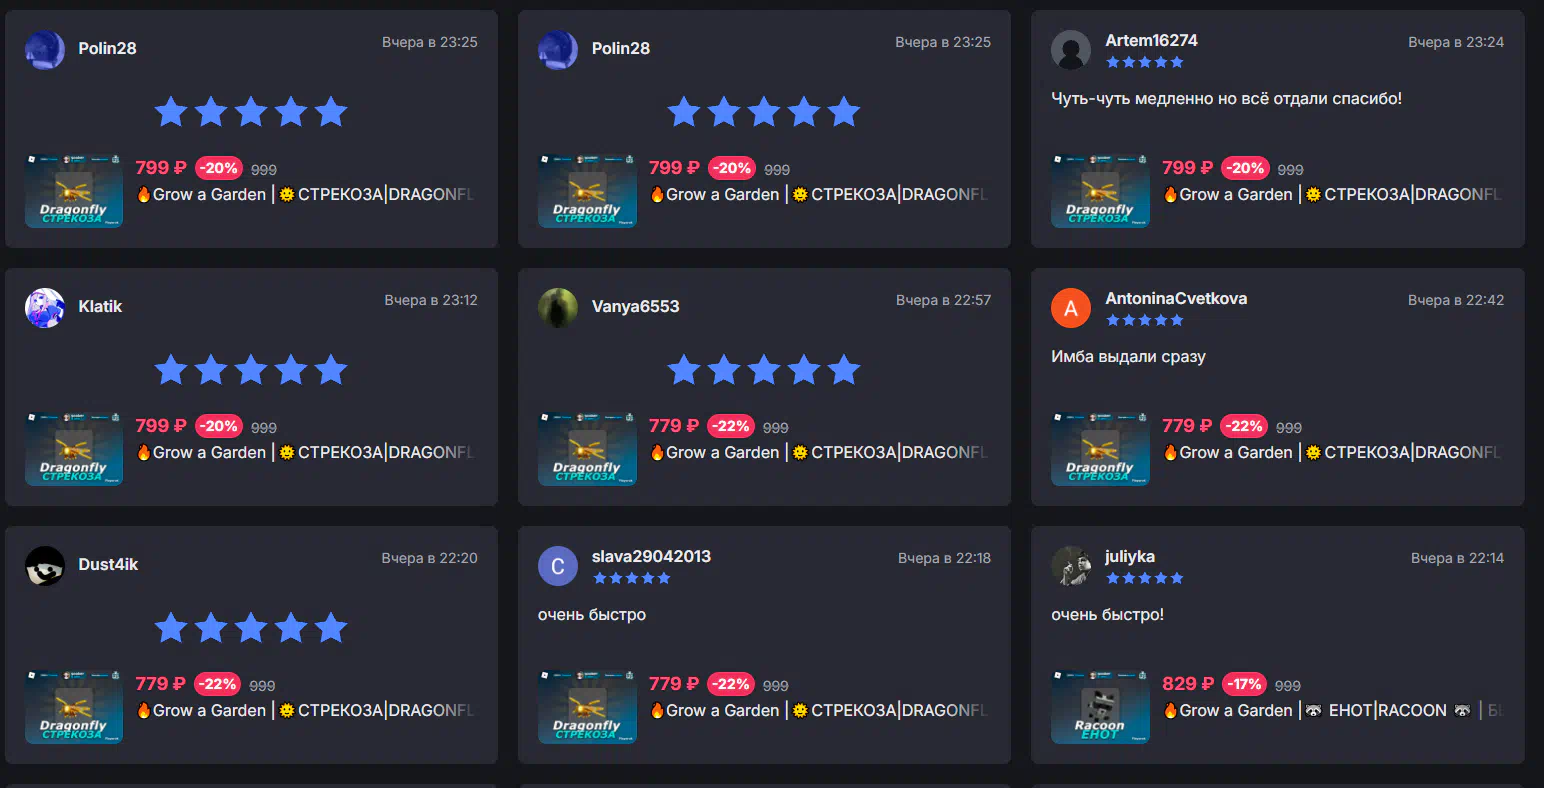Open Artem16274's default gray avatar
The image size is (1544, 788).
point(1071,50)
